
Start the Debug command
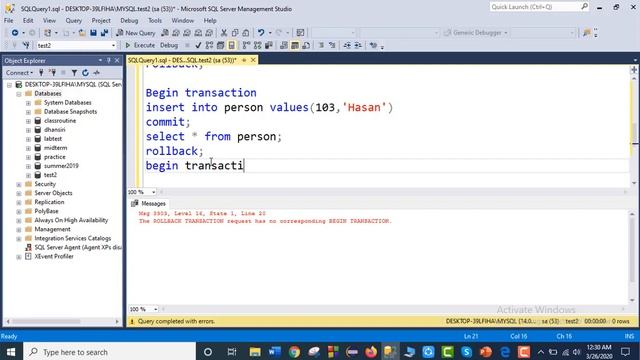coord(169,45)
